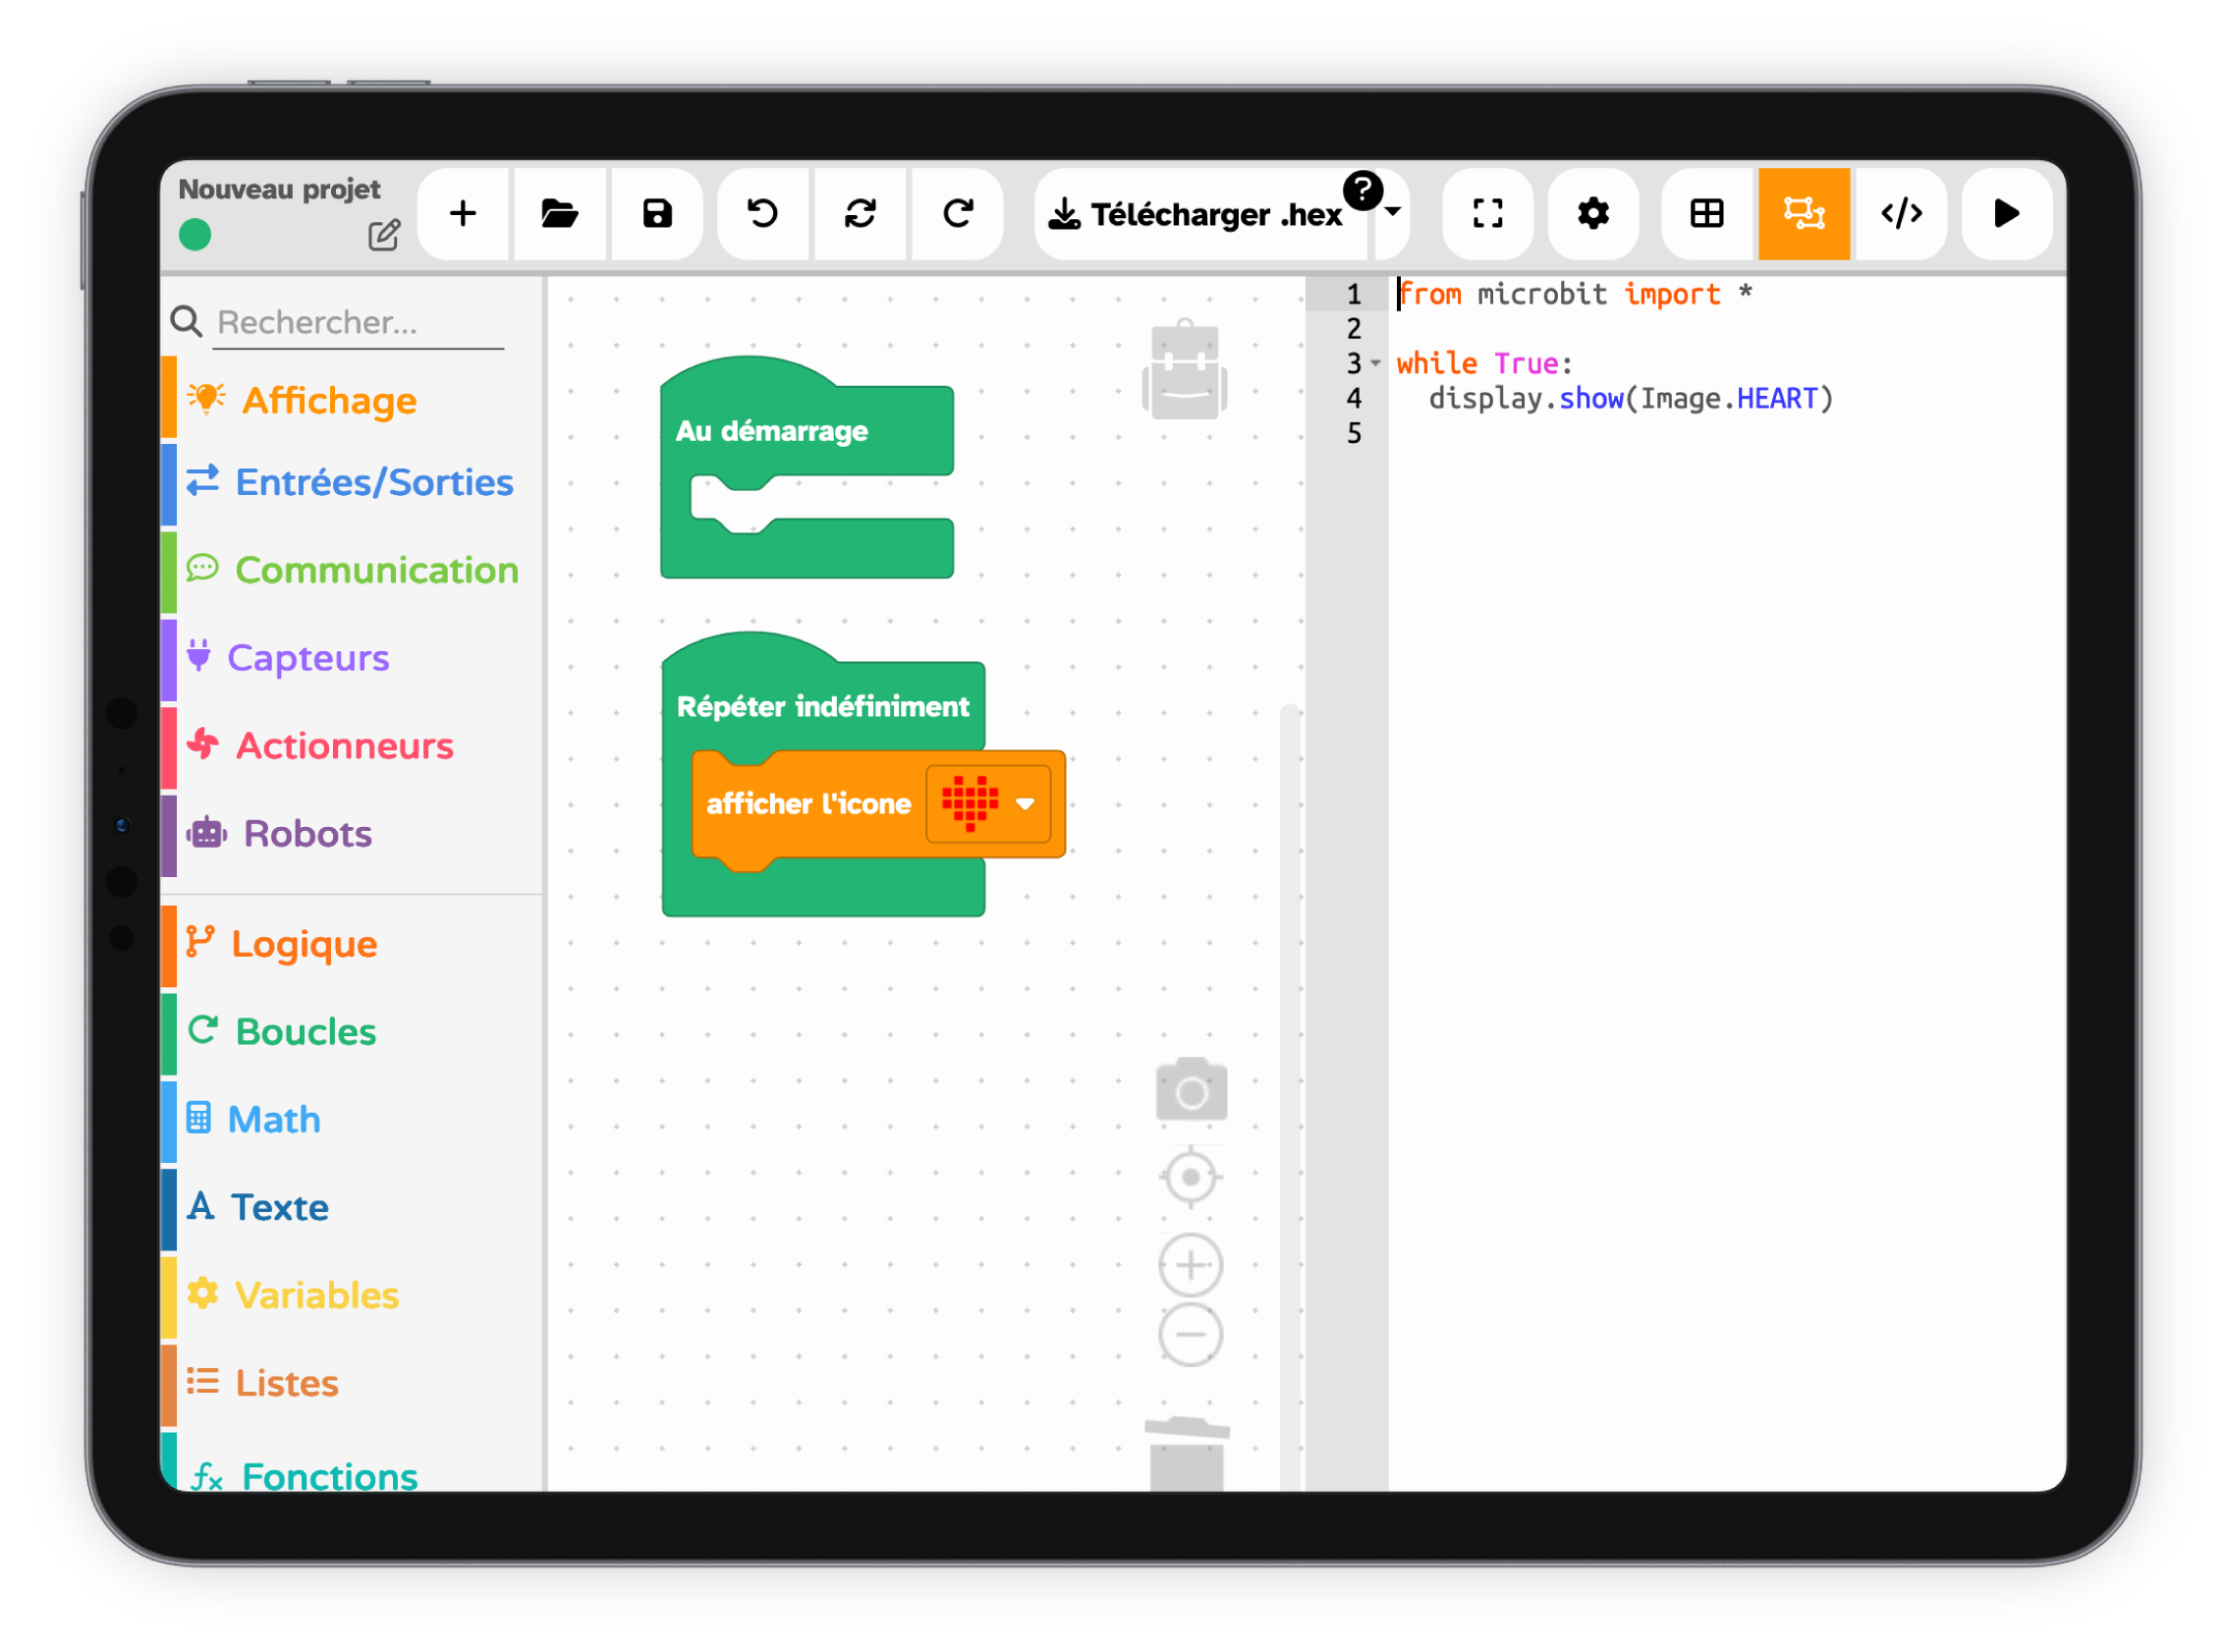The image size is (2227, 1652).
Task: Toggle the split blocks and code view
Action: click(x=1803, y=213)
